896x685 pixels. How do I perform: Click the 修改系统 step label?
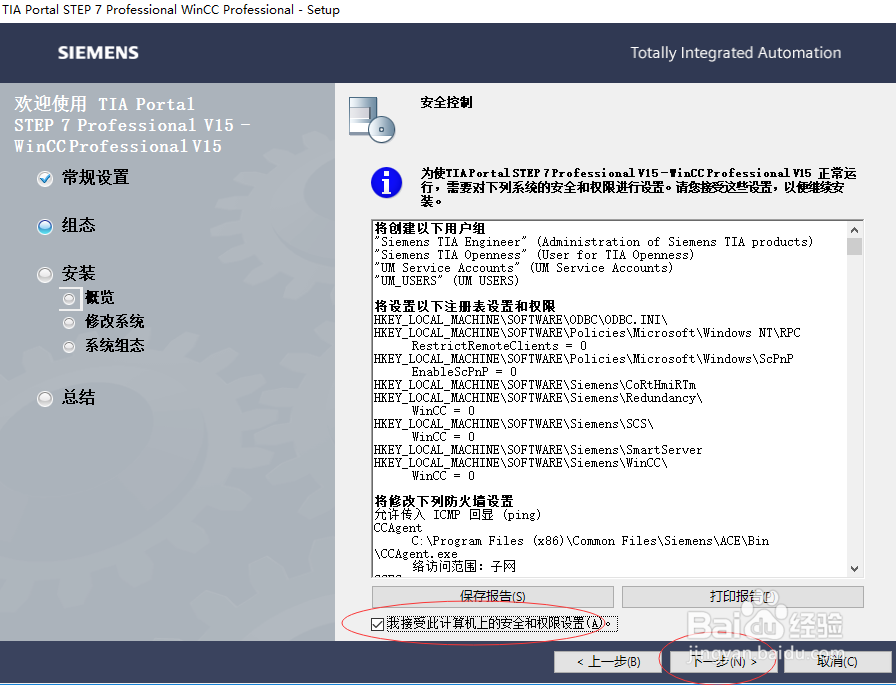coord(114,322)
